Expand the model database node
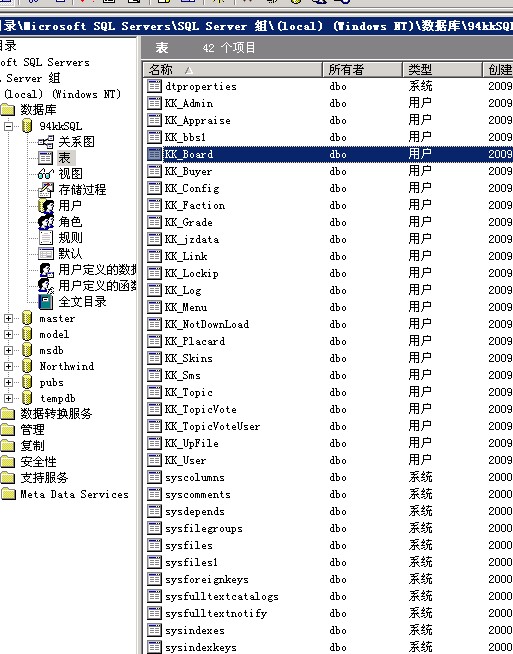This screenshot has width=513, height=654. tap(8, 335)
